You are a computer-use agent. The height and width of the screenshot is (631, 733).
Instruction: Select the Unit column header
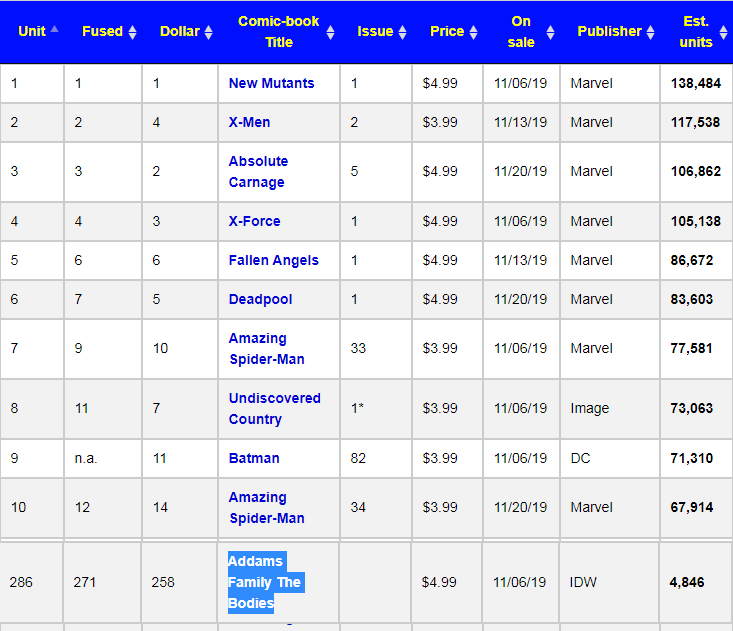[x=32, y=31]
